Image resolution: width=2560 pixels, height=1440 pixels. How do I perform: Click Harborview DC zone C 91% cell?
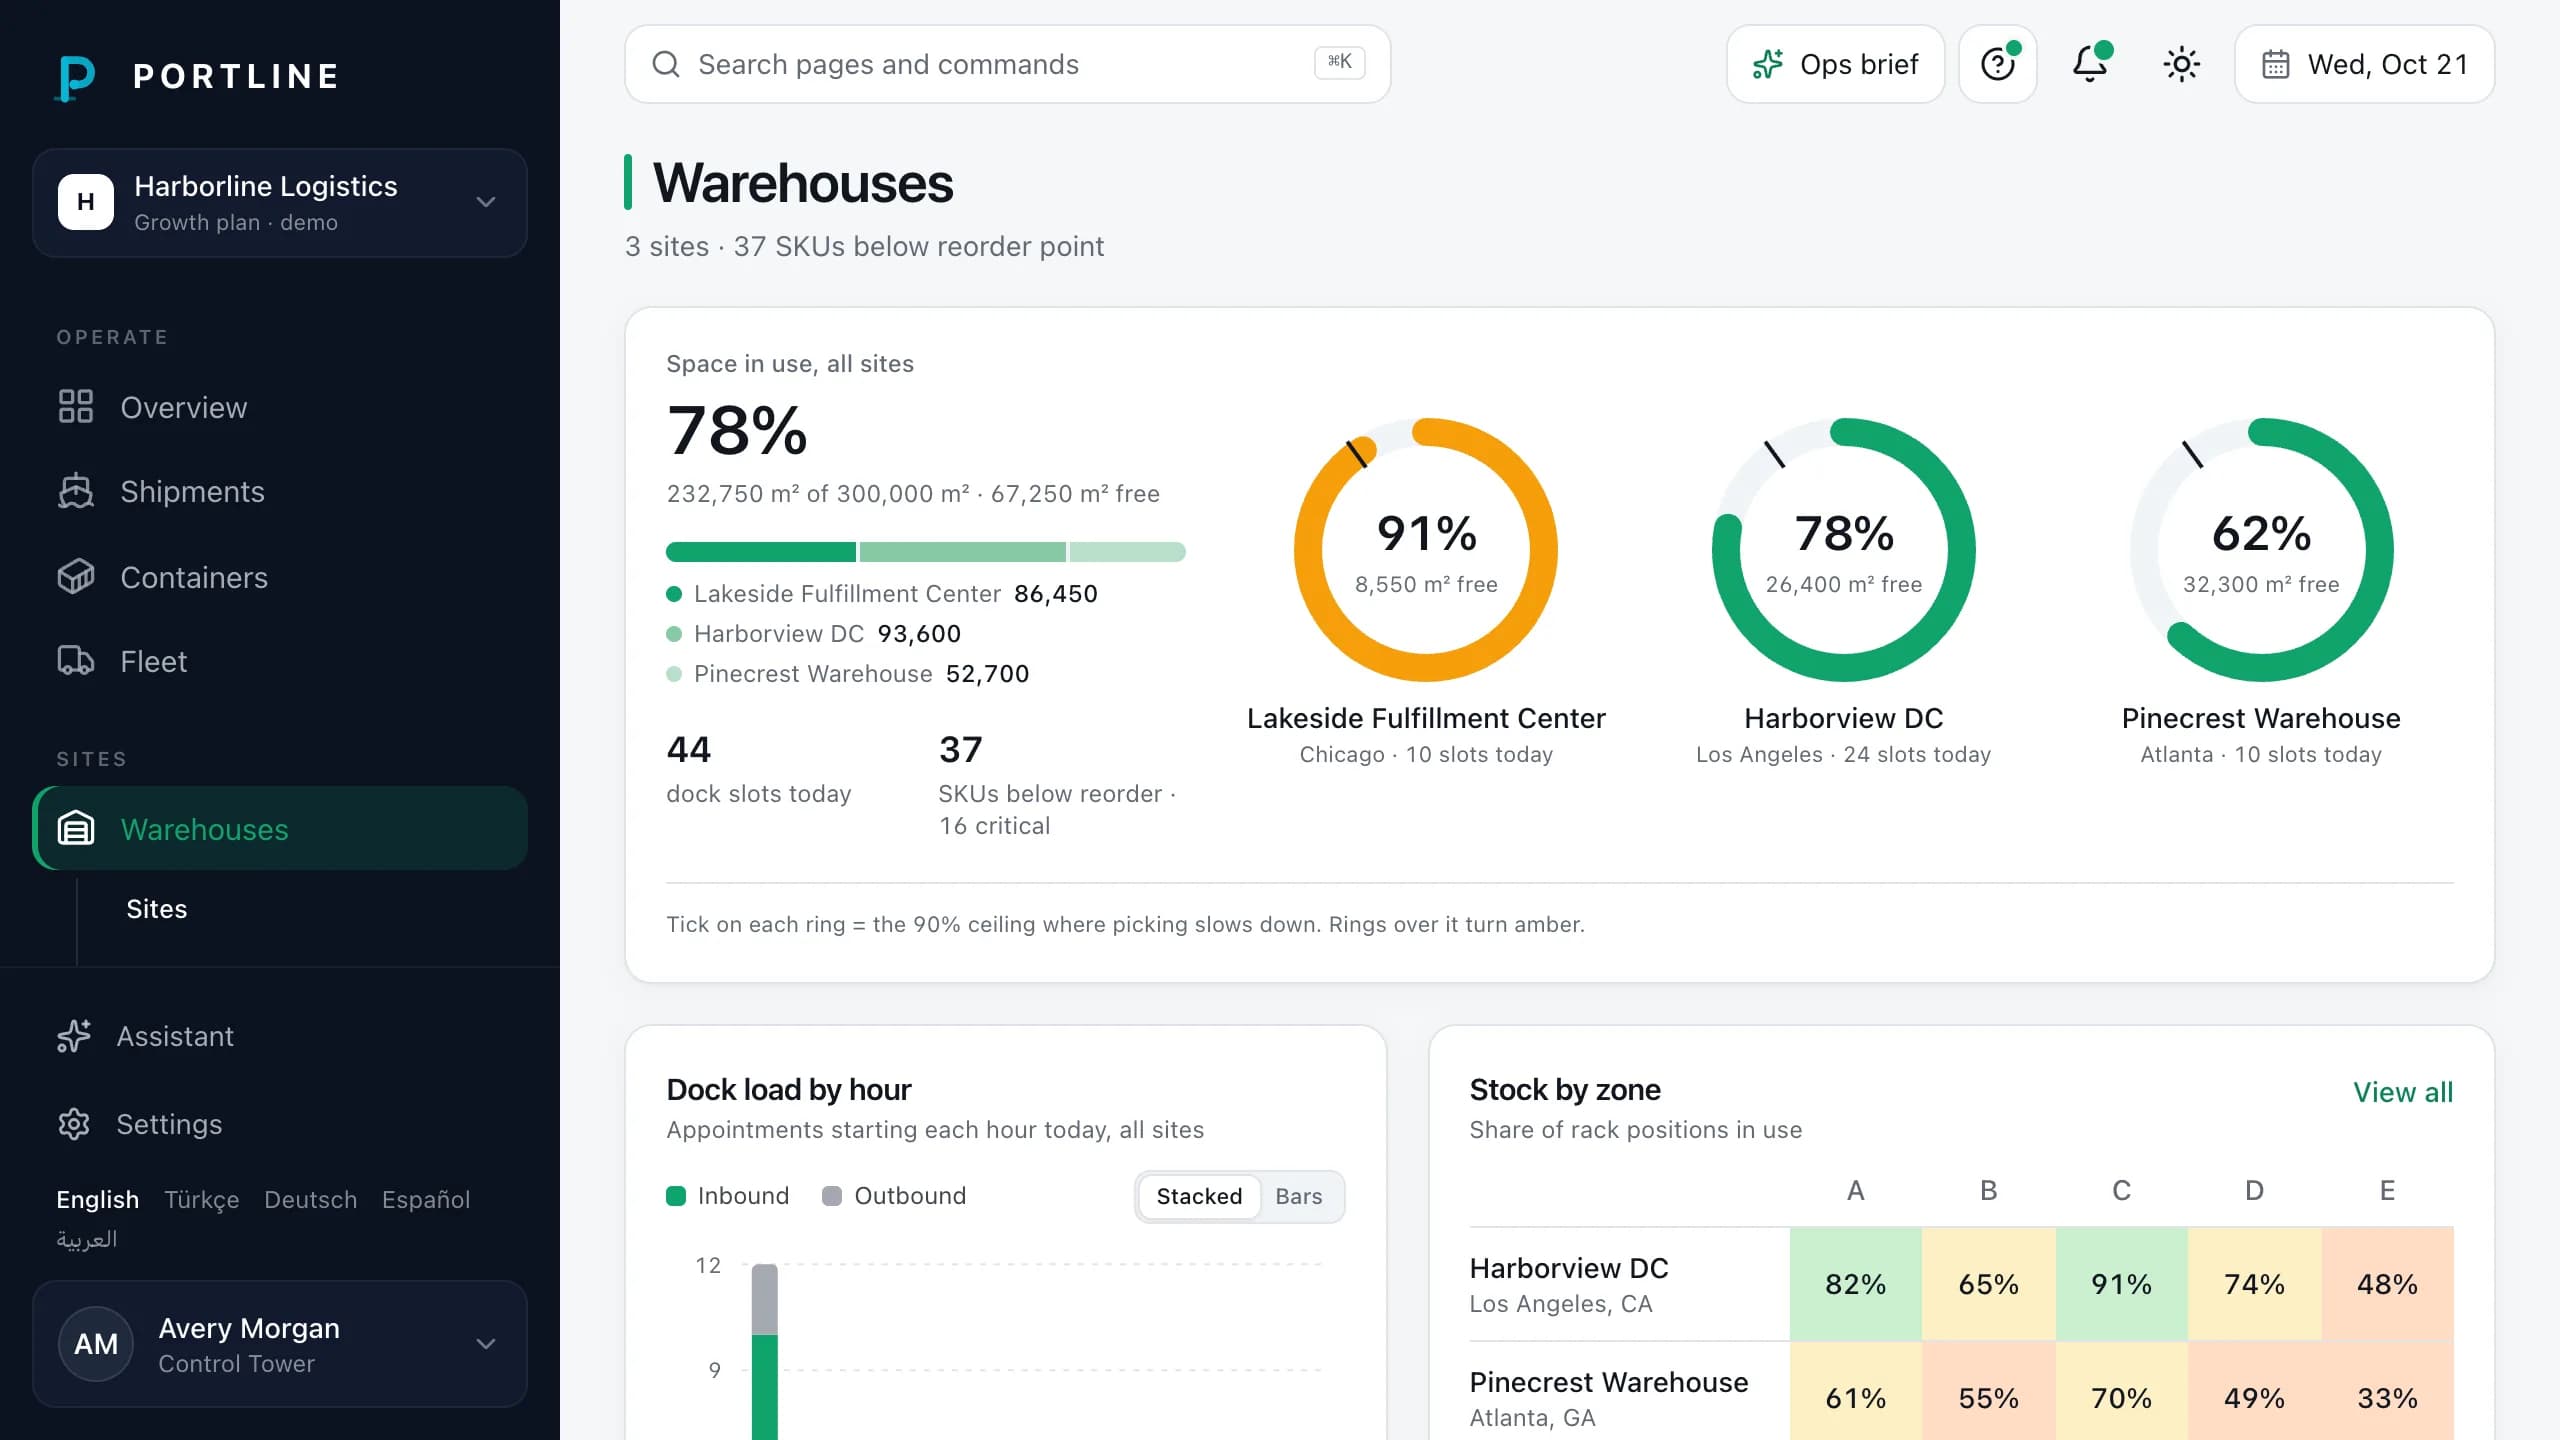click(2122, 1284)
